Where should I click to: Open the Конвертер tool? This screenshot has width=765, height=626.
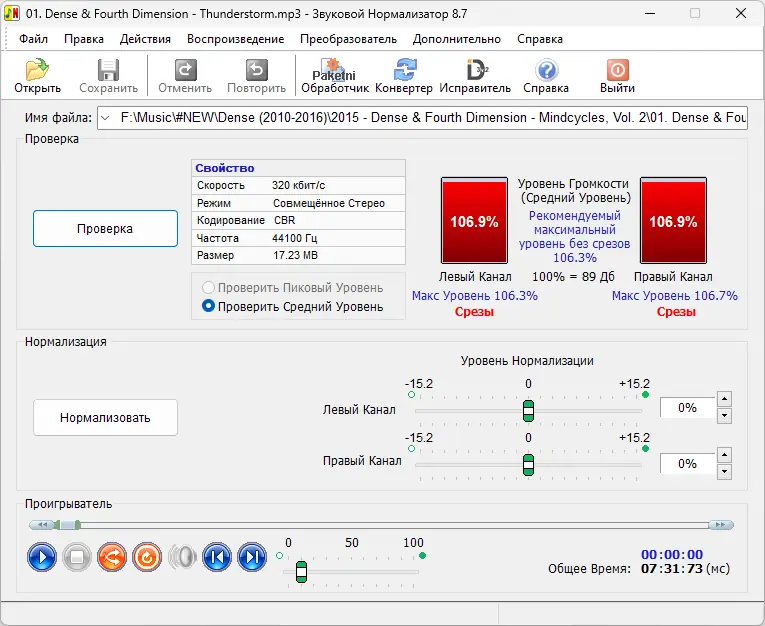pyautogui.click(x=404, y=76)
